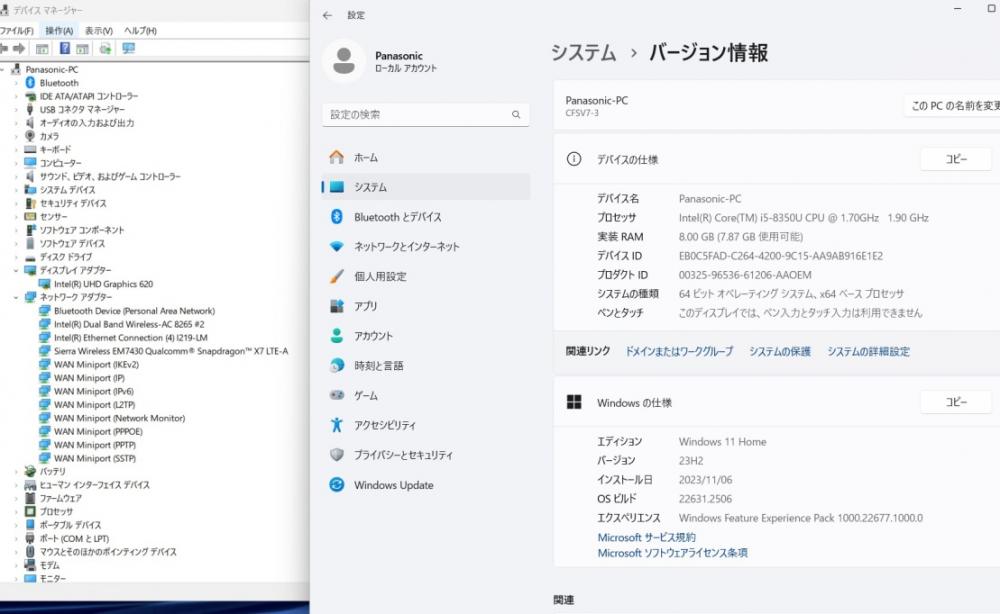The image size is (1000, 614).
Task: Open ネットワークとインターネット settings
Action: point(426,247)
